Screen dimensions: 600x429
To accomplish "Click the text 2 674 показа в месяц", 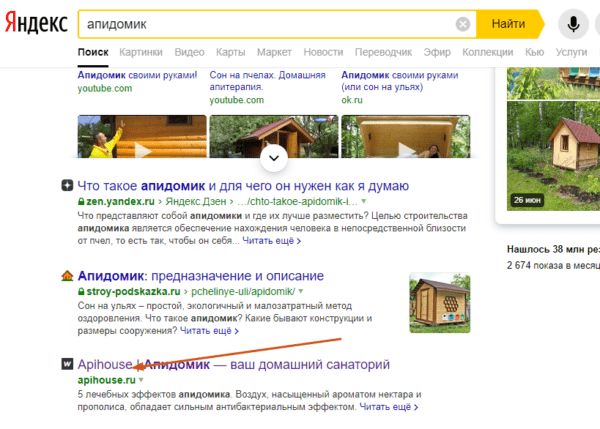I will pyautogui.click(x=553, y=266).
